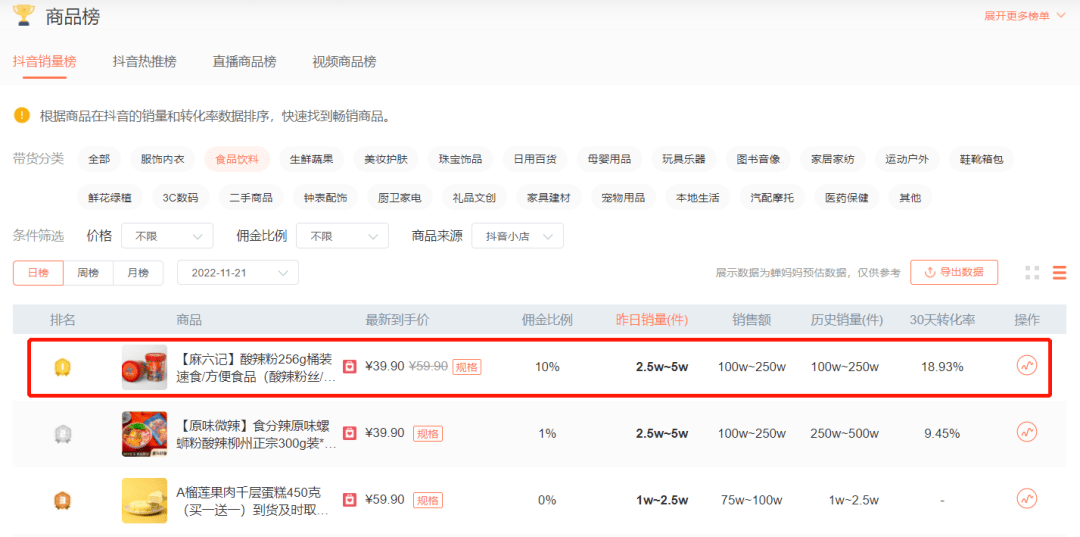Choose the 服饰内衣 category chip
The image size is (1080, 537).
click(x=163, y=160)
